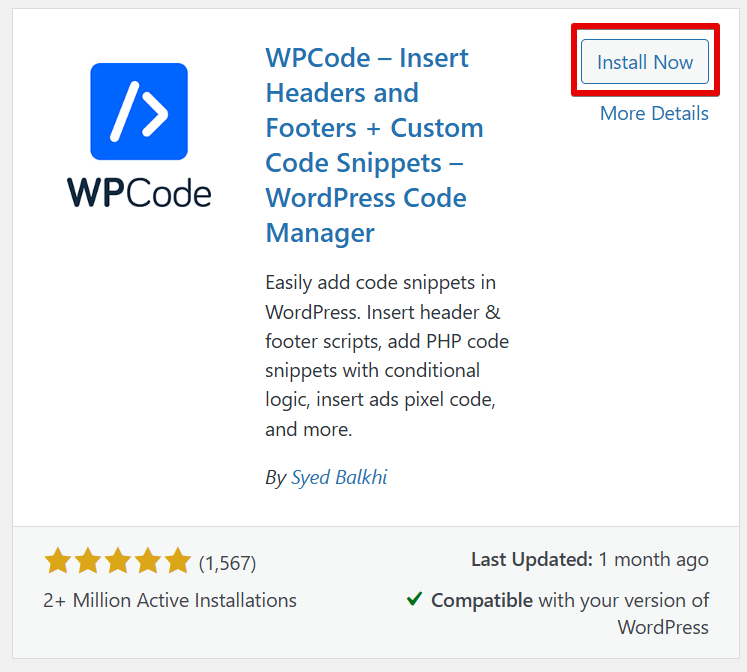Click the WPCode plugin logo thumbnail
This screenshot has width=747, height=672.
[x=139, y=135]
